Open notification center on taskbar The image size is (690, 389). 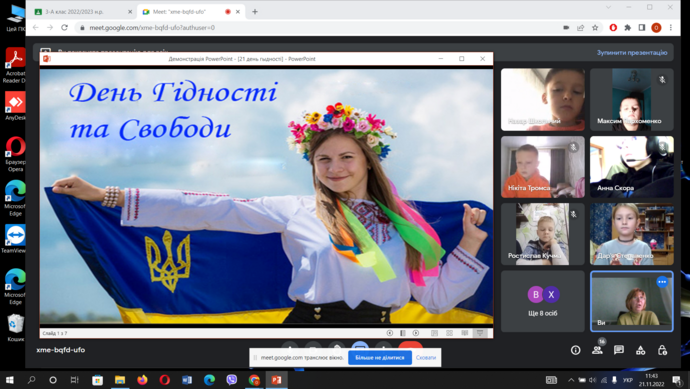tap(678, 380)
